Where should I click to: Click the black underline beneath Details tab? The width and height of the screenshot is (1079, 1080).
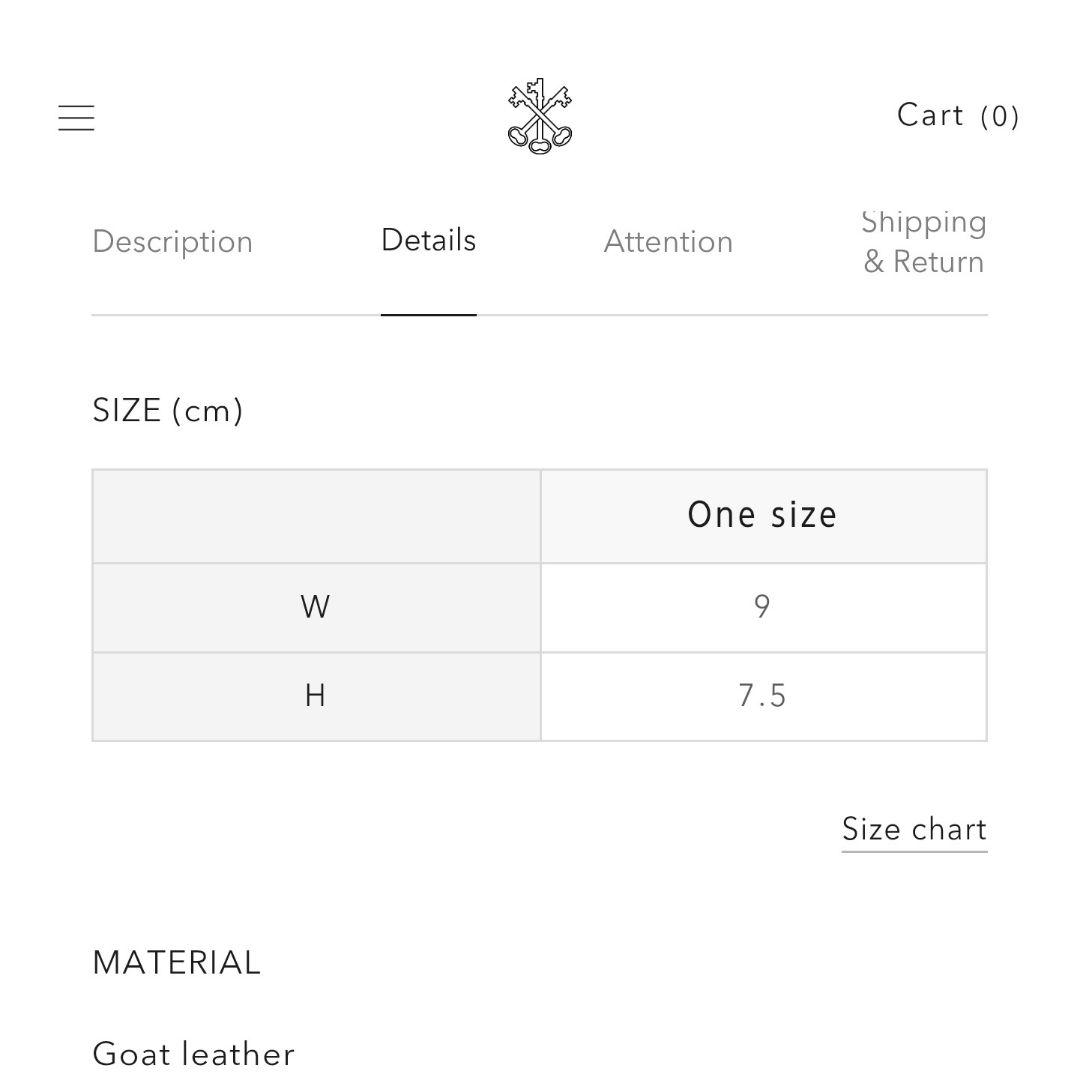tap(428, 314)
